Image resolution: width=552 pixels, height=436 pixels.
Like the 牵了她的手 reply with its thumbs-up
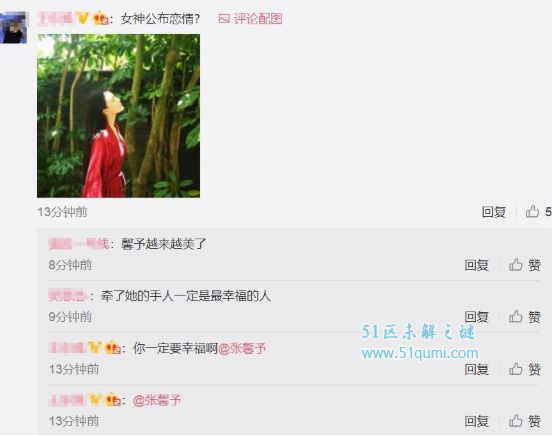coord(516,316)
